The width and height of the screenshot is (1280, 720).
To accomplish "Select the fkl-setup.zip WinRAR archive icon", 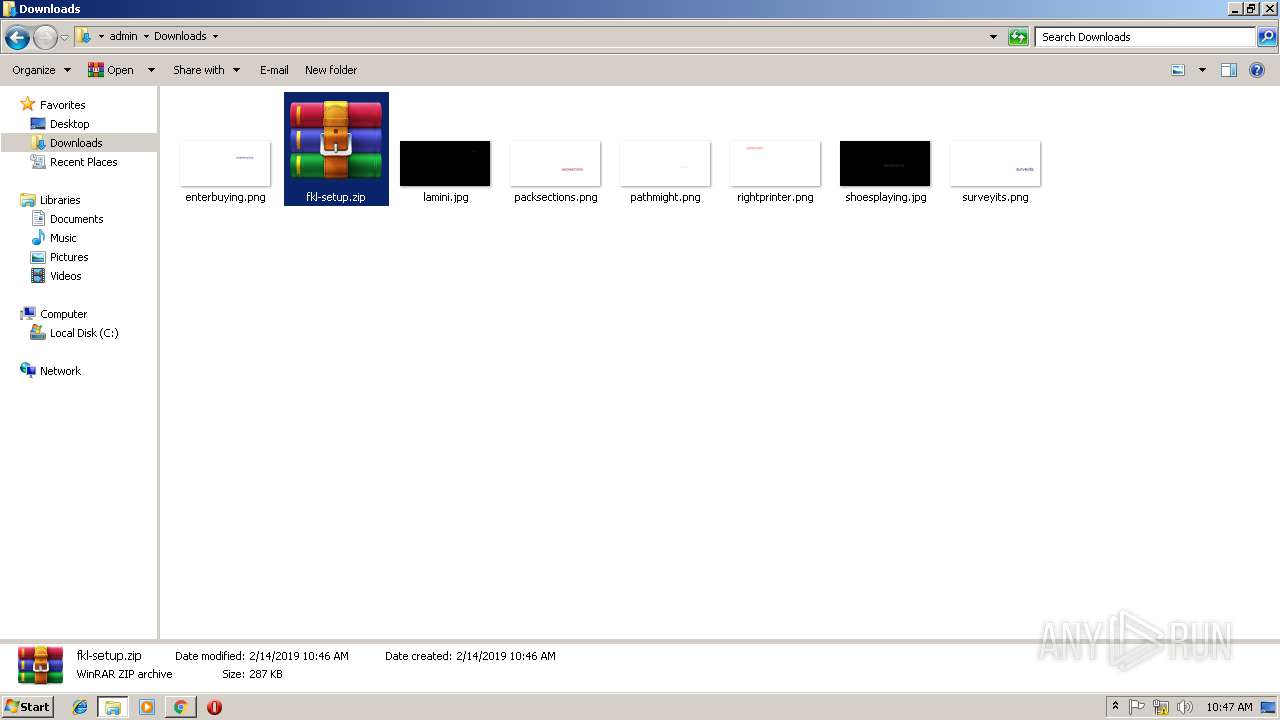I will tap(336, 139).
